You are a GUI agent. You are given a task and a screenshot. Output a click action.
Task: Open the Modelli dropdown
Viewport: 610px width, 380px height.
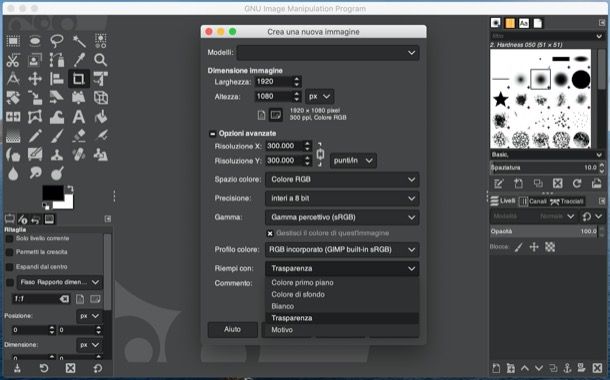328,53
